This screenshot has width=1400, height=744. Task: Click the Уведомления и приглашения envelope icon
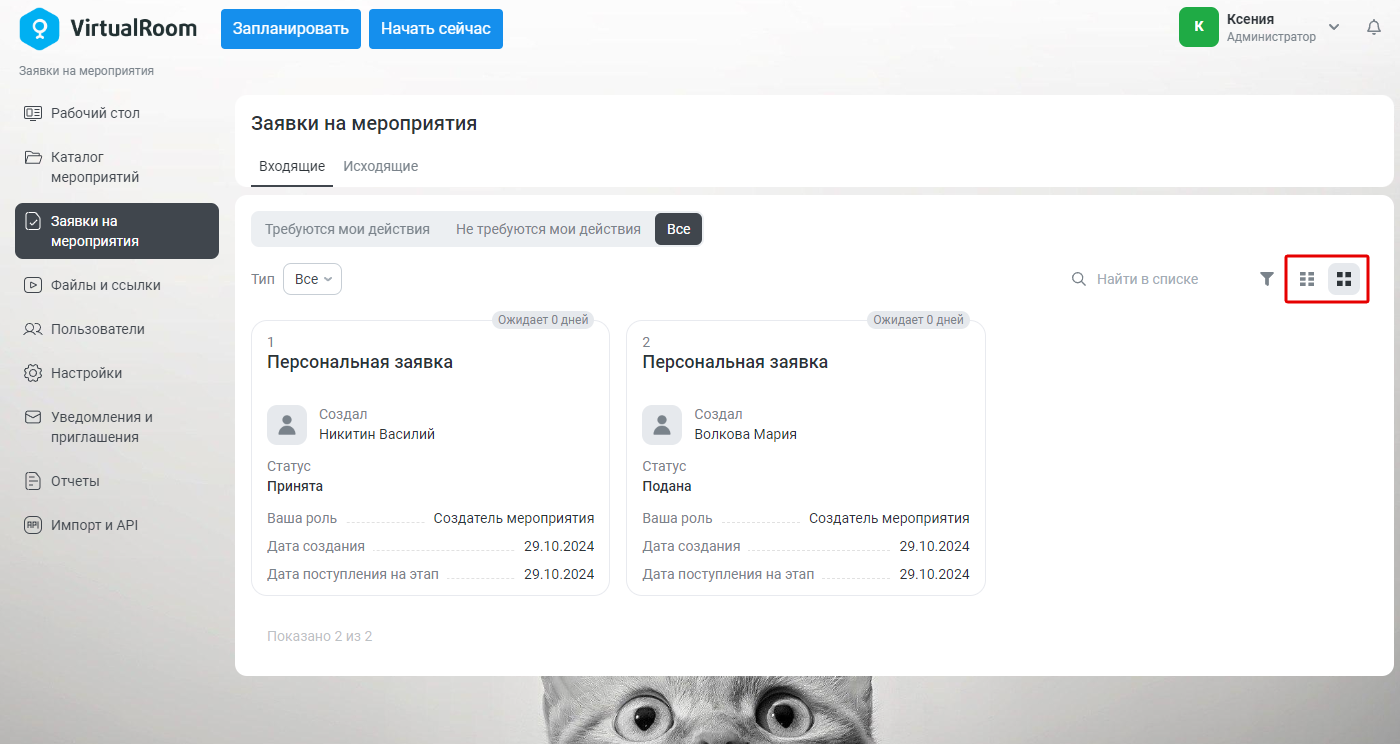click(33, 417)
